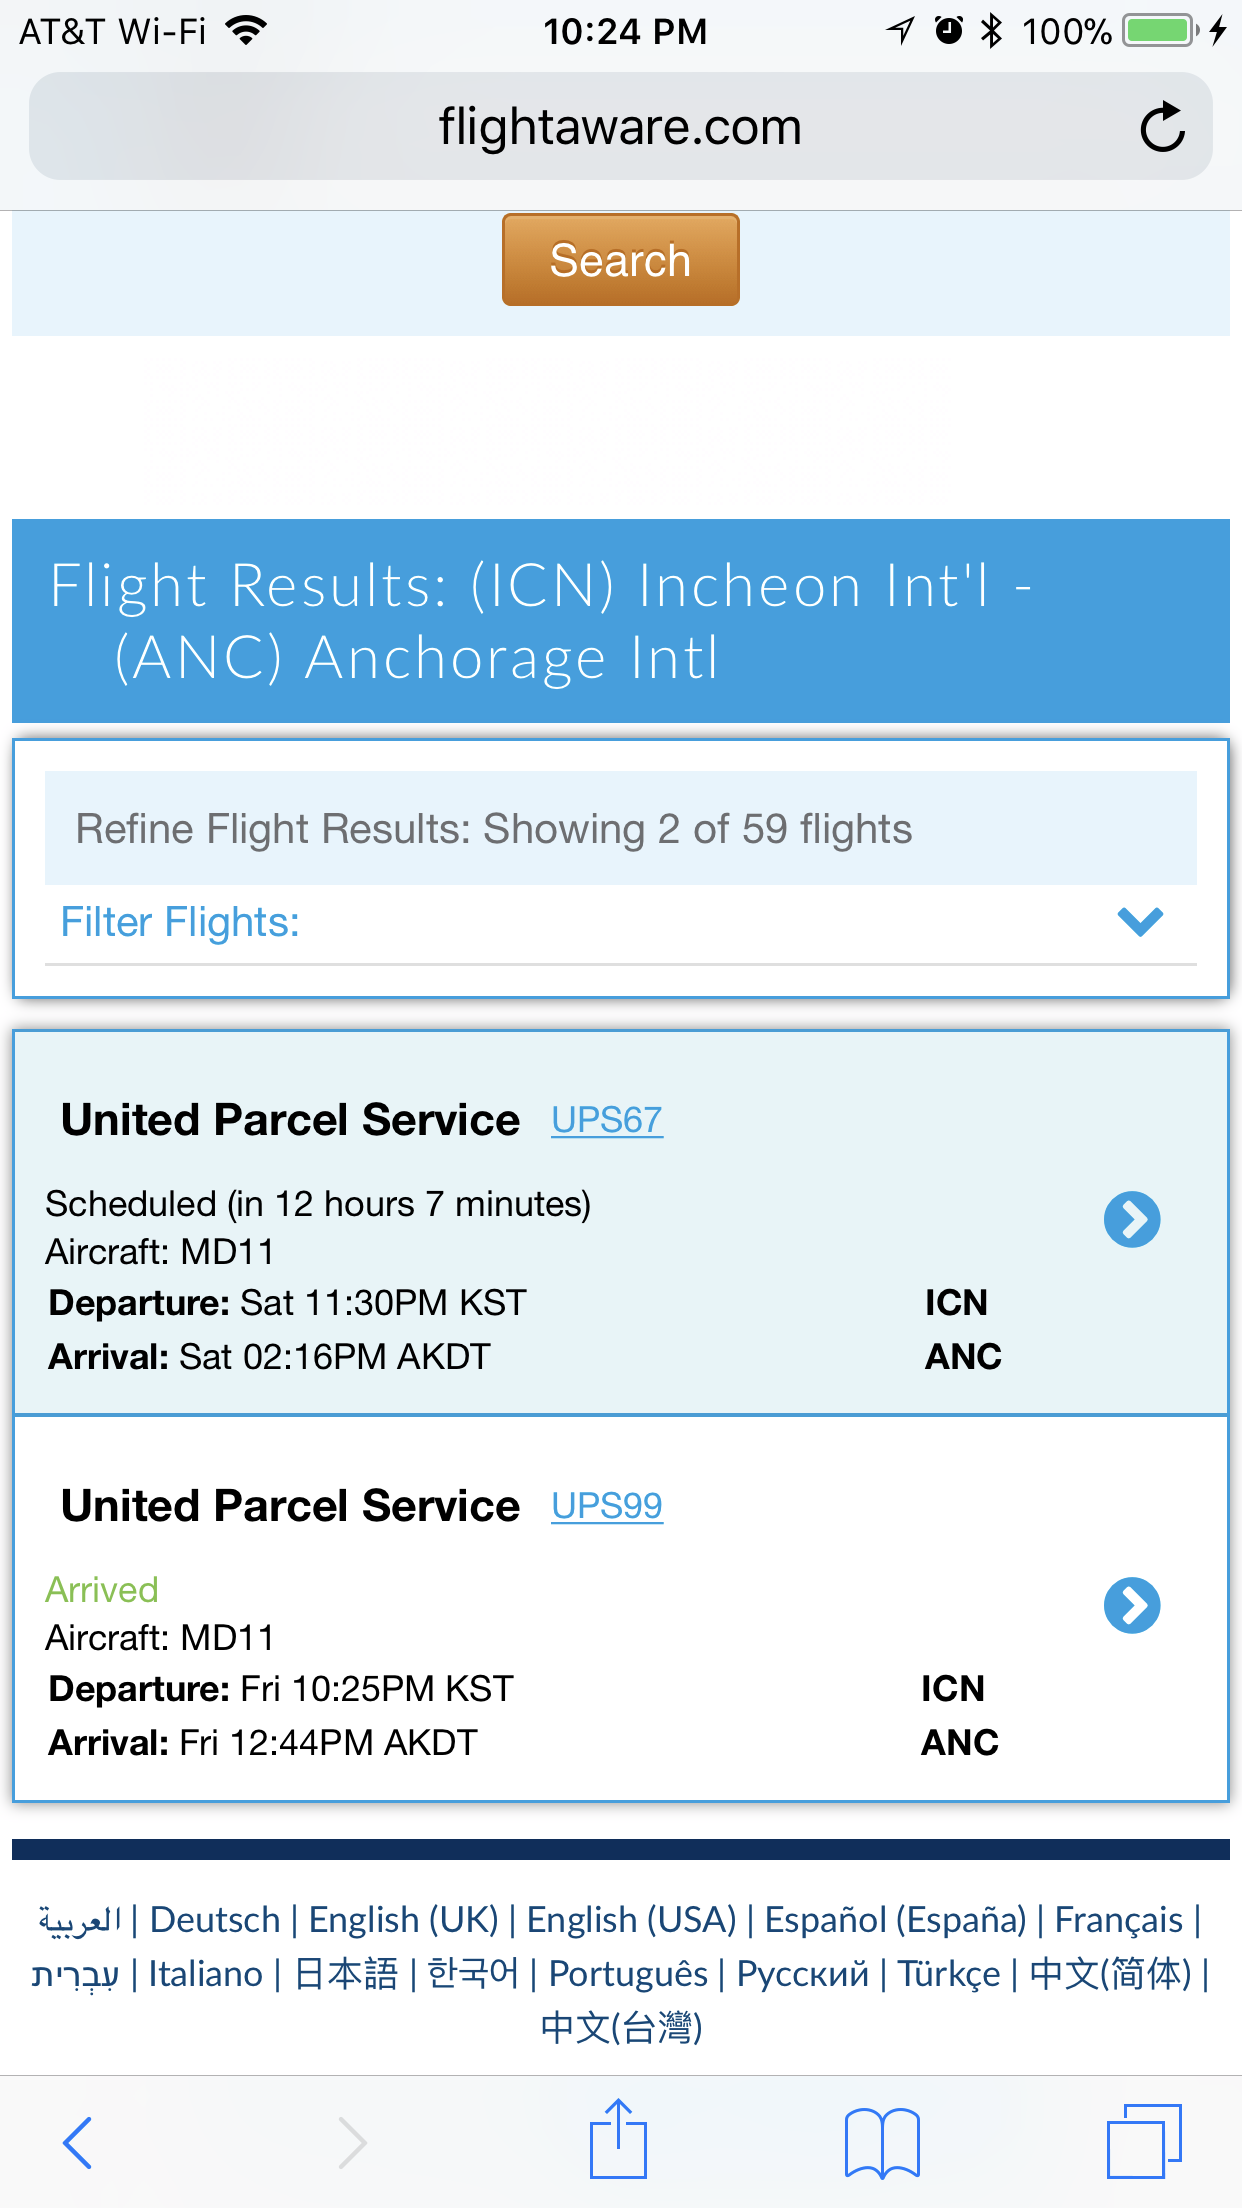1242x2208 pixels.
Task: Select Português language link
Action: pyautogui.click(x=628, y=1974)
